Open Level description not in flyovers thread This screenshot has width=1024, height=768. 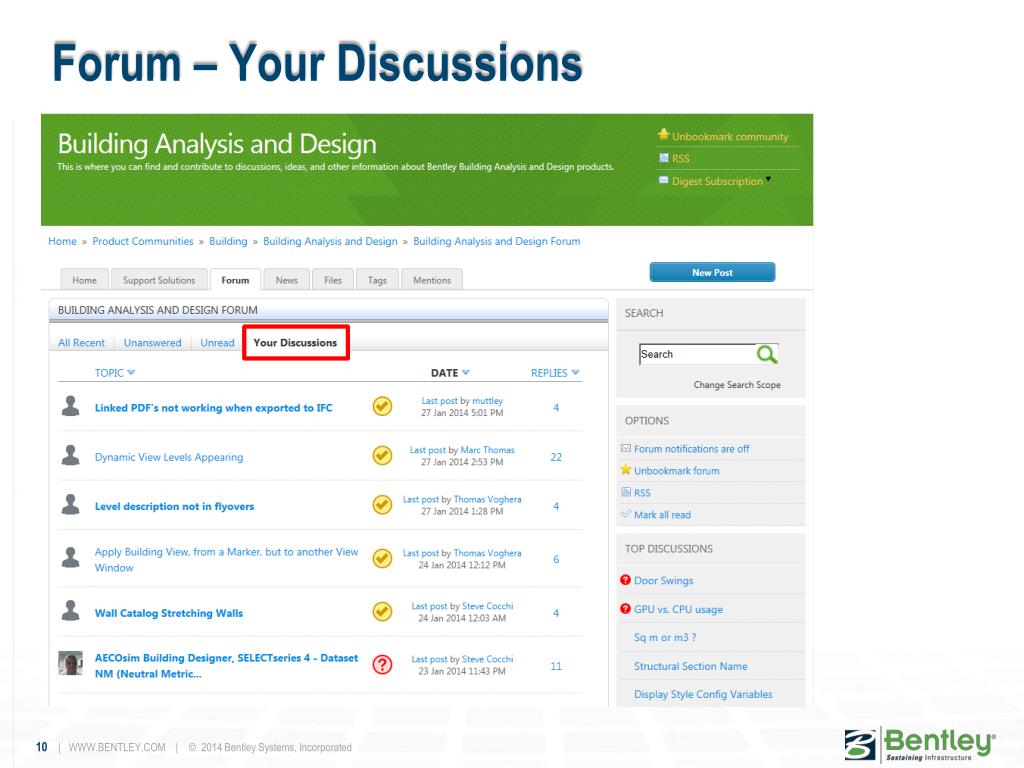pos(174,506)
